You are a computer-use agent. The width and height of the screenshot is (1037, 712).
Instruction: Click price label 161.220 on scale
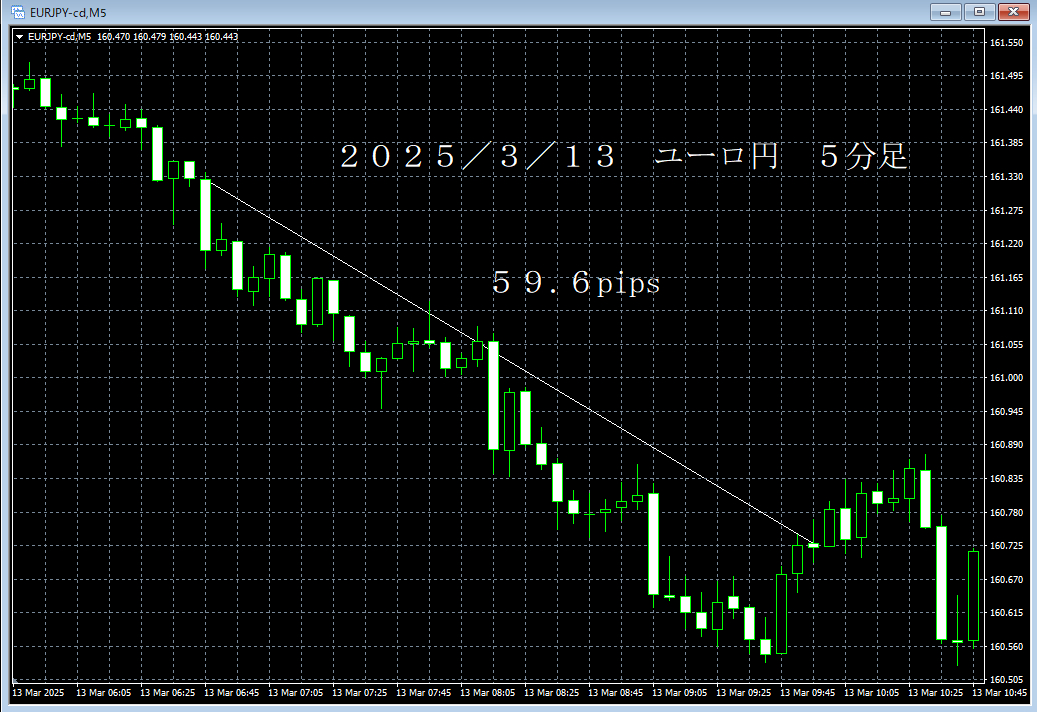[x=1006, y=244]
